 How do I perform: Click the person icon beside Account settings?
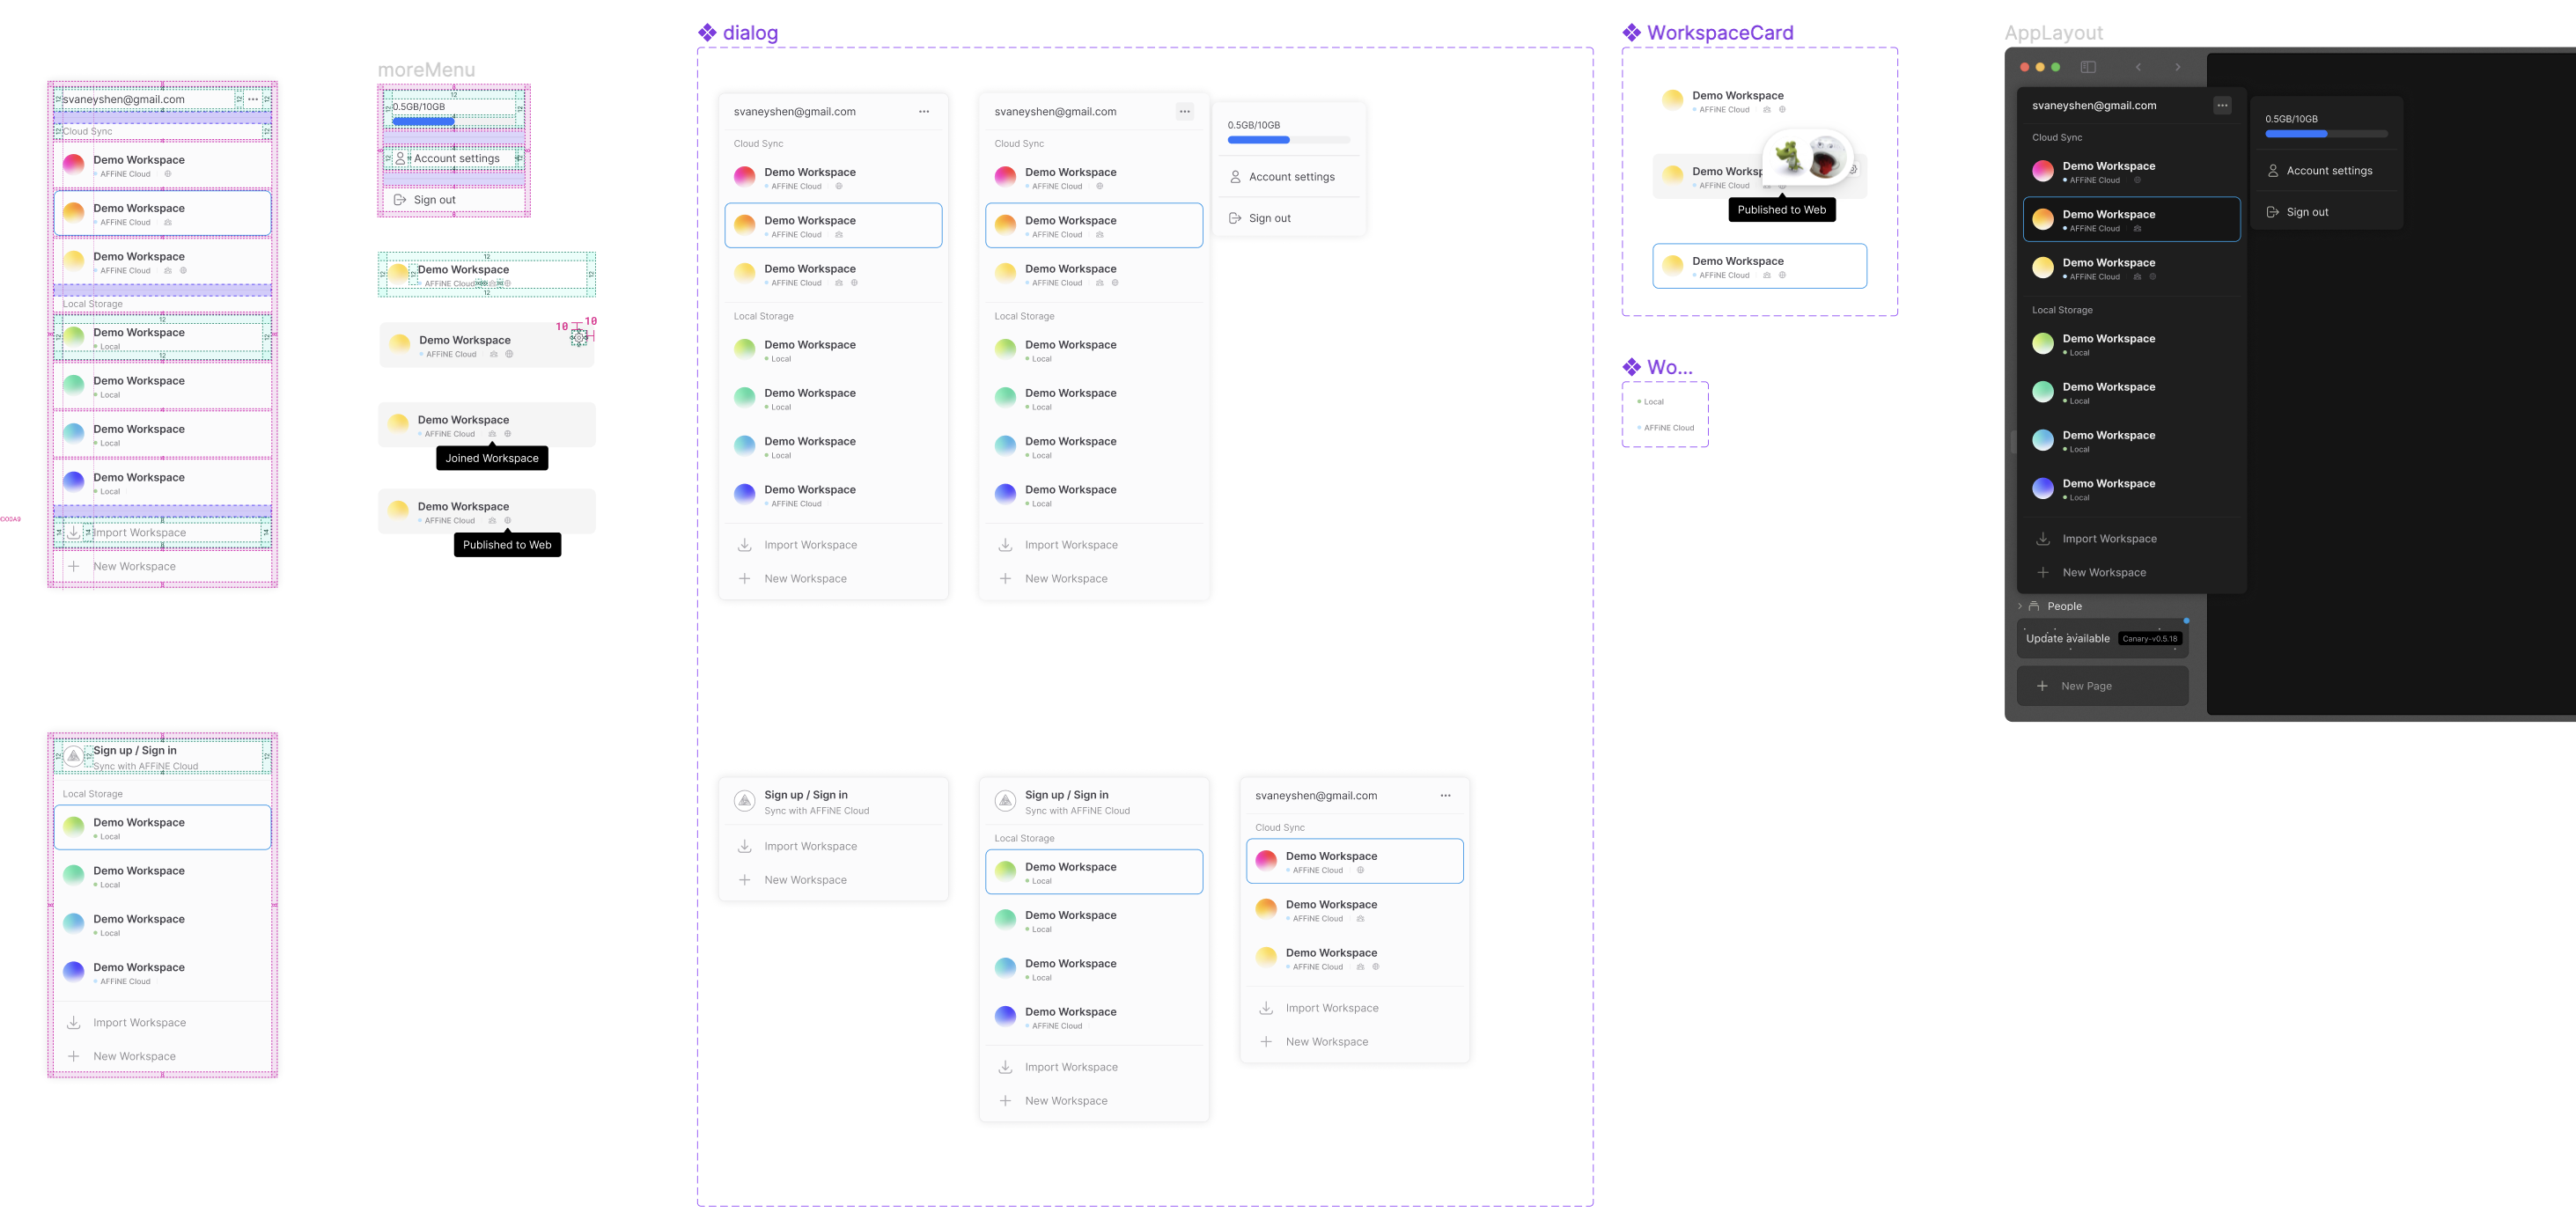point(1235,176)
